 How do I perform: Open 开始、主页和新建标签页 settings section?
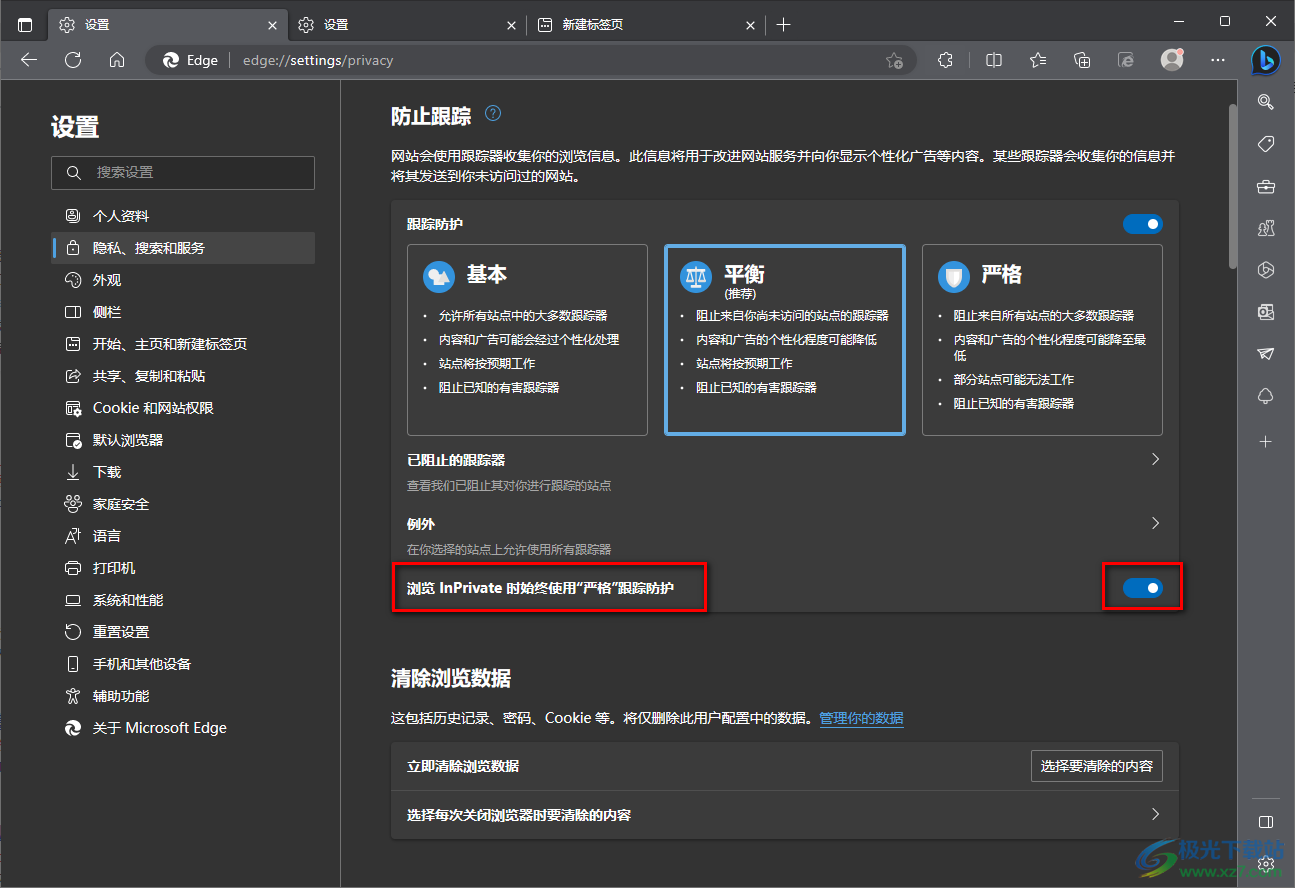[183, 344]
